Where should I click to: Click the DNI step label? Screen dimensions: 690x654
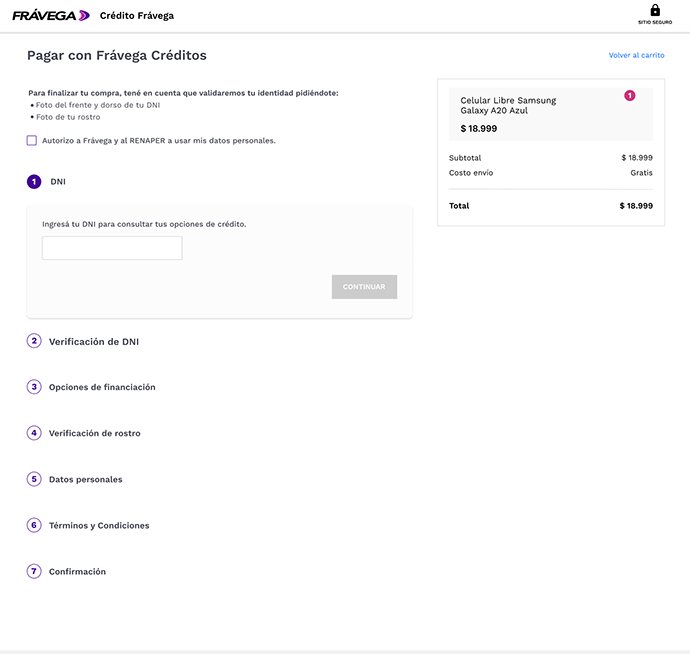tap(58, 182)
